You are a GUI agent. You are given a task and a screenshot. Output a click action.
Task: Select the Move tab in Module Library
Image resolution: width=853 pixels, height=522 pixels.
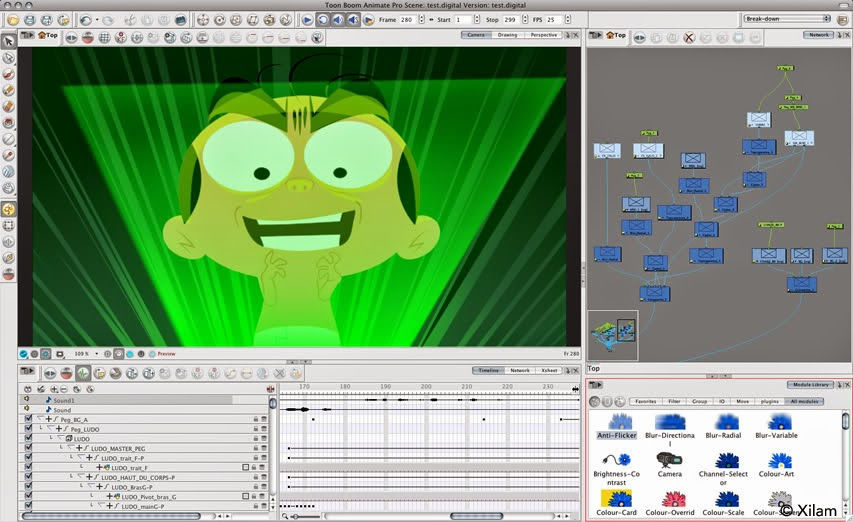point(743,402)
